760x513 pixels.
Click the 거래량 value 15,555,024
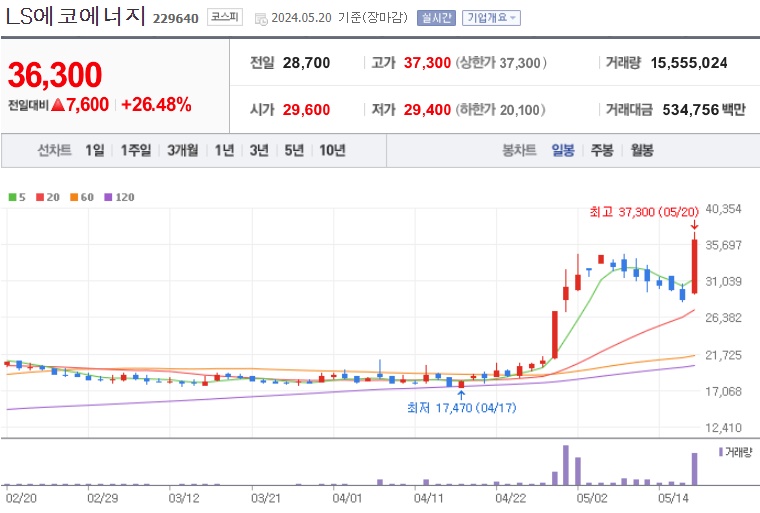pyautogui.click(x=689, y=63)
